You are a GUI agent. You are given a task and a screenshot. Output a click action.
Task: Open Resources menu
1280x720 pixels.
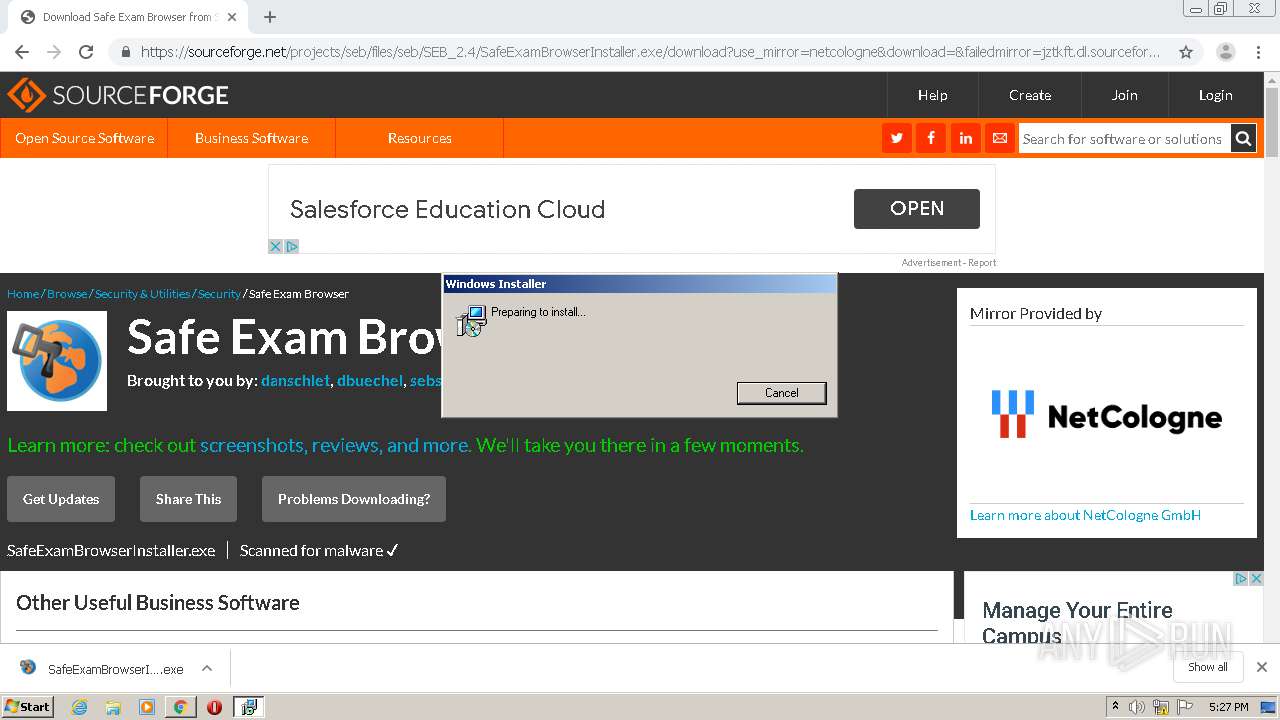419,138
